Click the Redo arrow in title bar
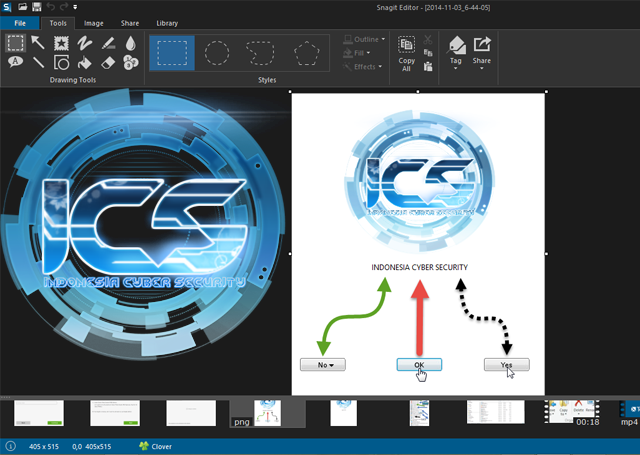The height and width of the screenshot is (455, 640). [x=64, y=7]
